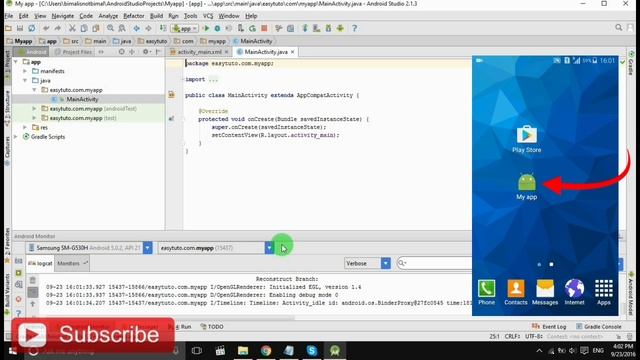640x360 pixels.
Task: Close the MainActivity.java editor tab
Action: tap(293, 52)
